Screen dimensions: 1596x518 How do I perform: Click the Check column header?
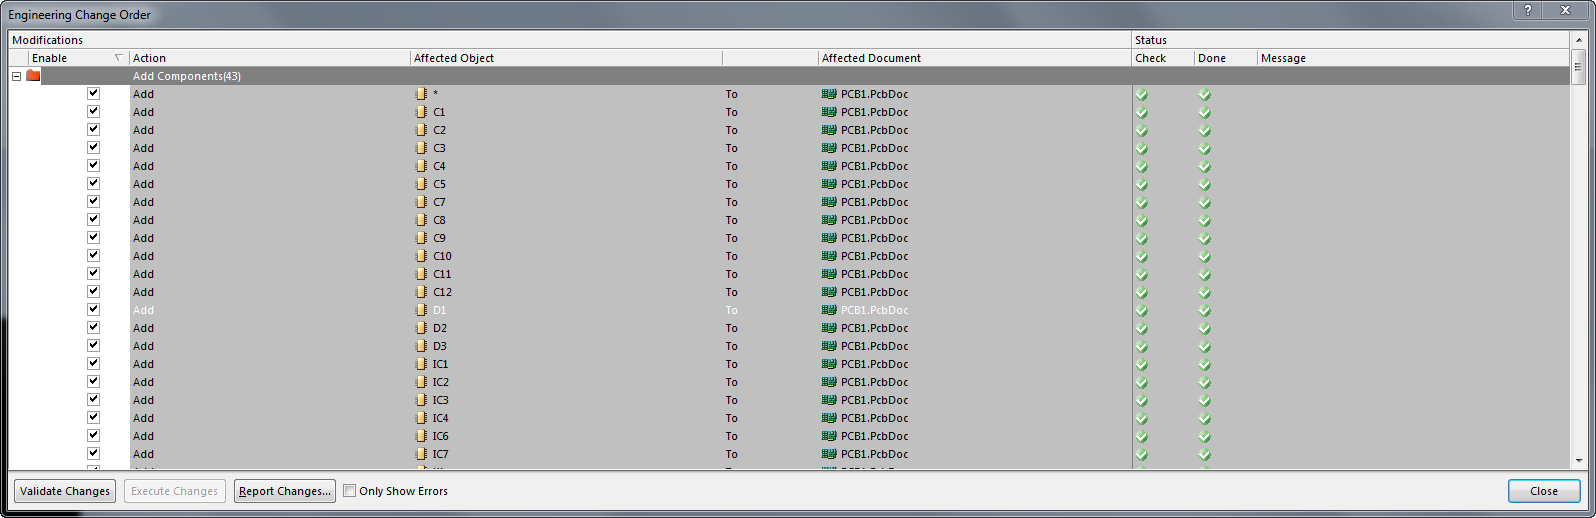tap(1163, 58)
